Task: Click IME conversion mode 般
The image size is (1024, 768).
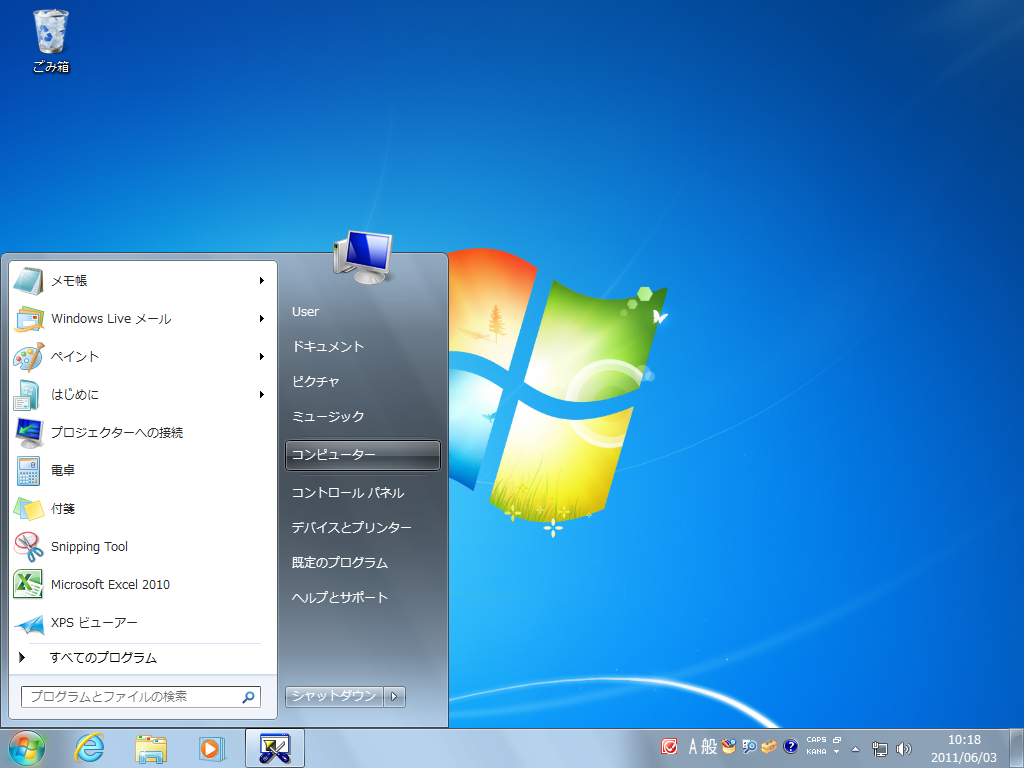Action: (x=709, y=746)
